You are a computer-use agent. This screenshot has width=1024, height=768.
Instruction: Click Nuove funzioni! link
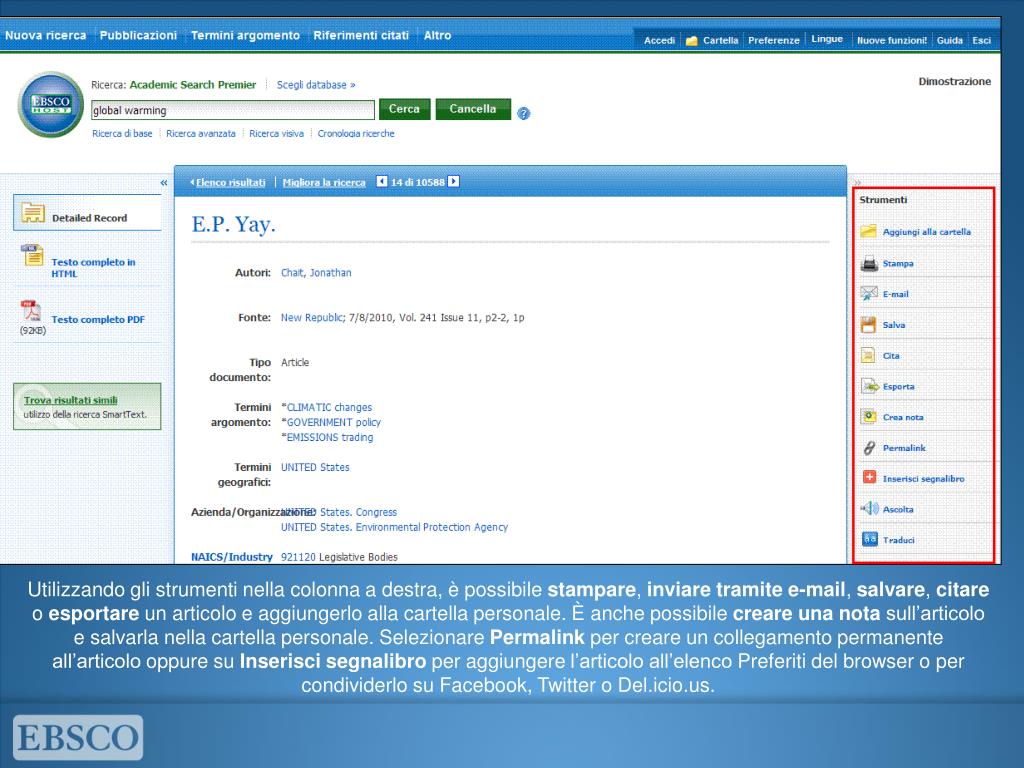[892, 40]
